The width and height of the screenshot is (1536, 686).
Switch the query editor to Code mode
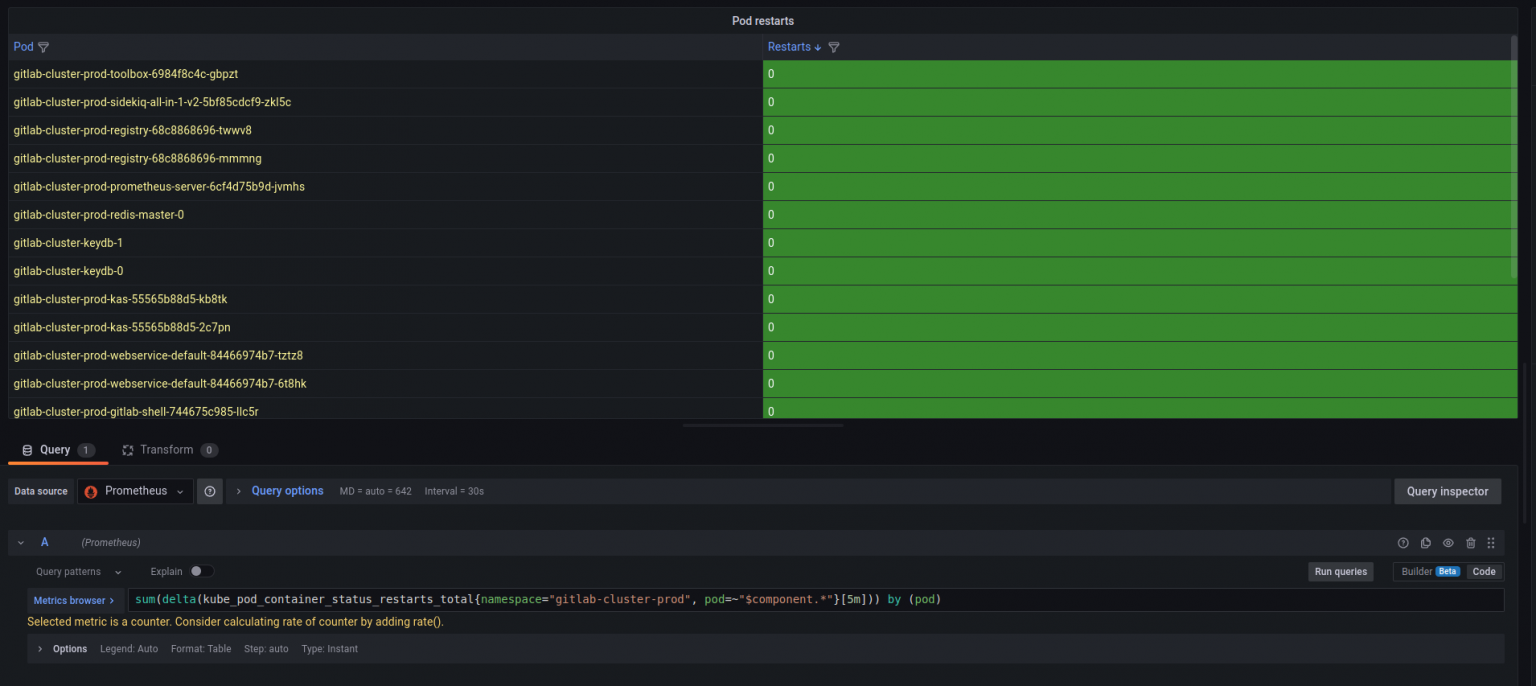point(1484,571)
